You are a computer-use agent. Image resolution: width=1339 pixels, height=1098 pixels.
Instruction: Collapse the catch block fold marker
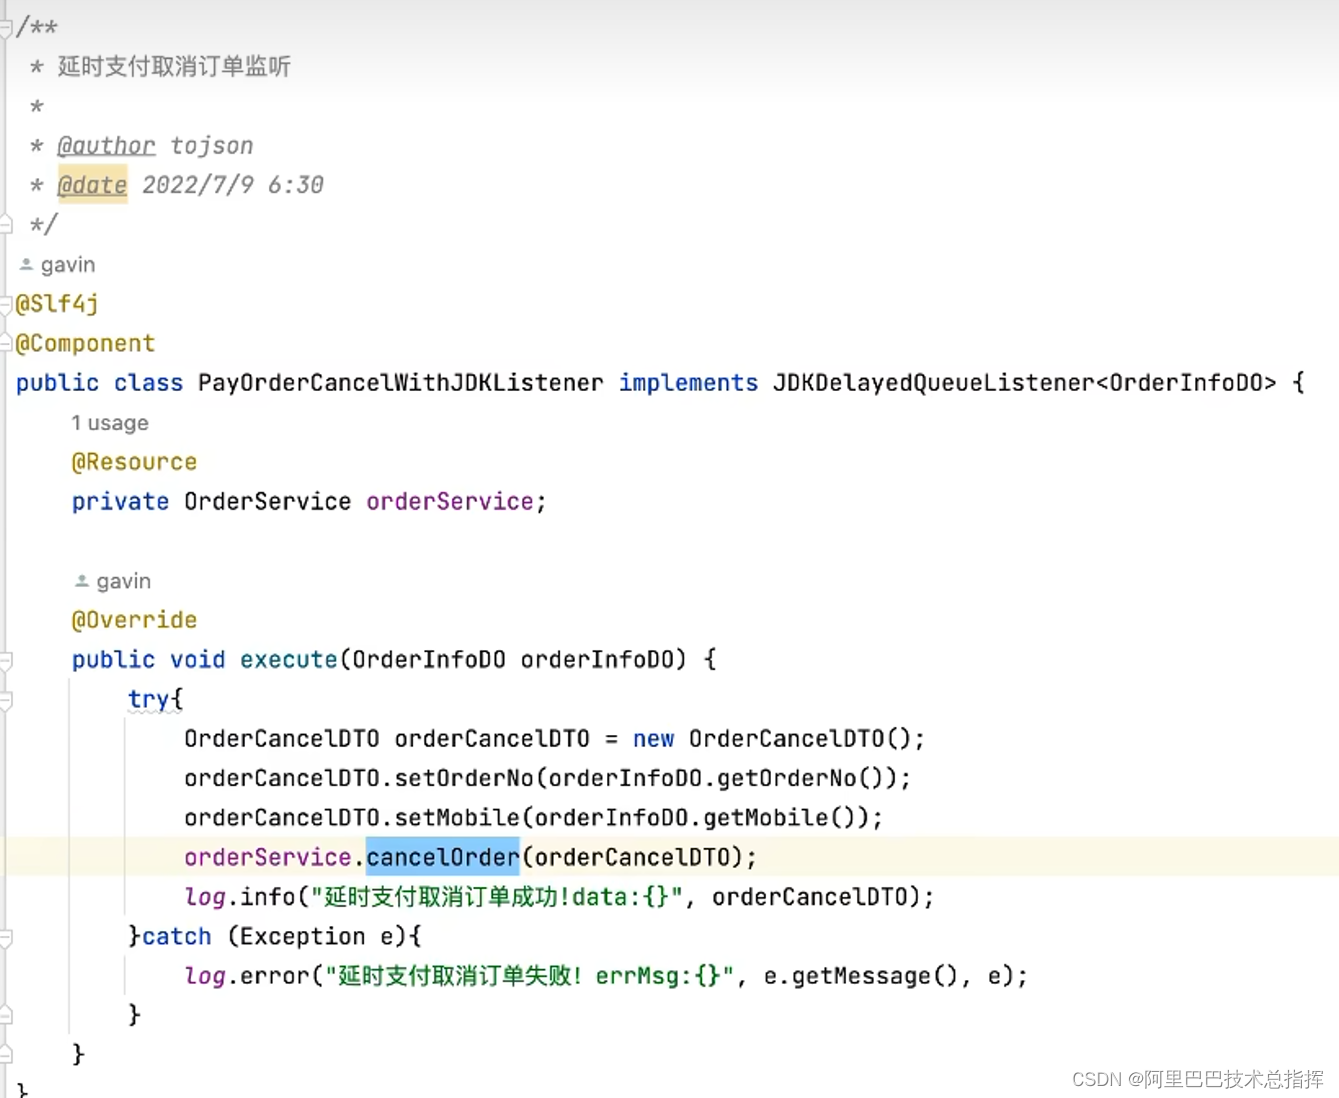(5, 937)
